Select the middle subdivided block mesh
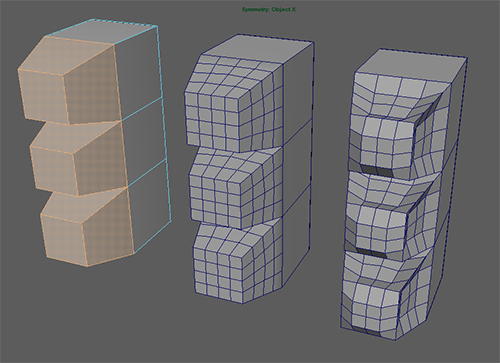The image size is (500, 363). pos(248,168)
